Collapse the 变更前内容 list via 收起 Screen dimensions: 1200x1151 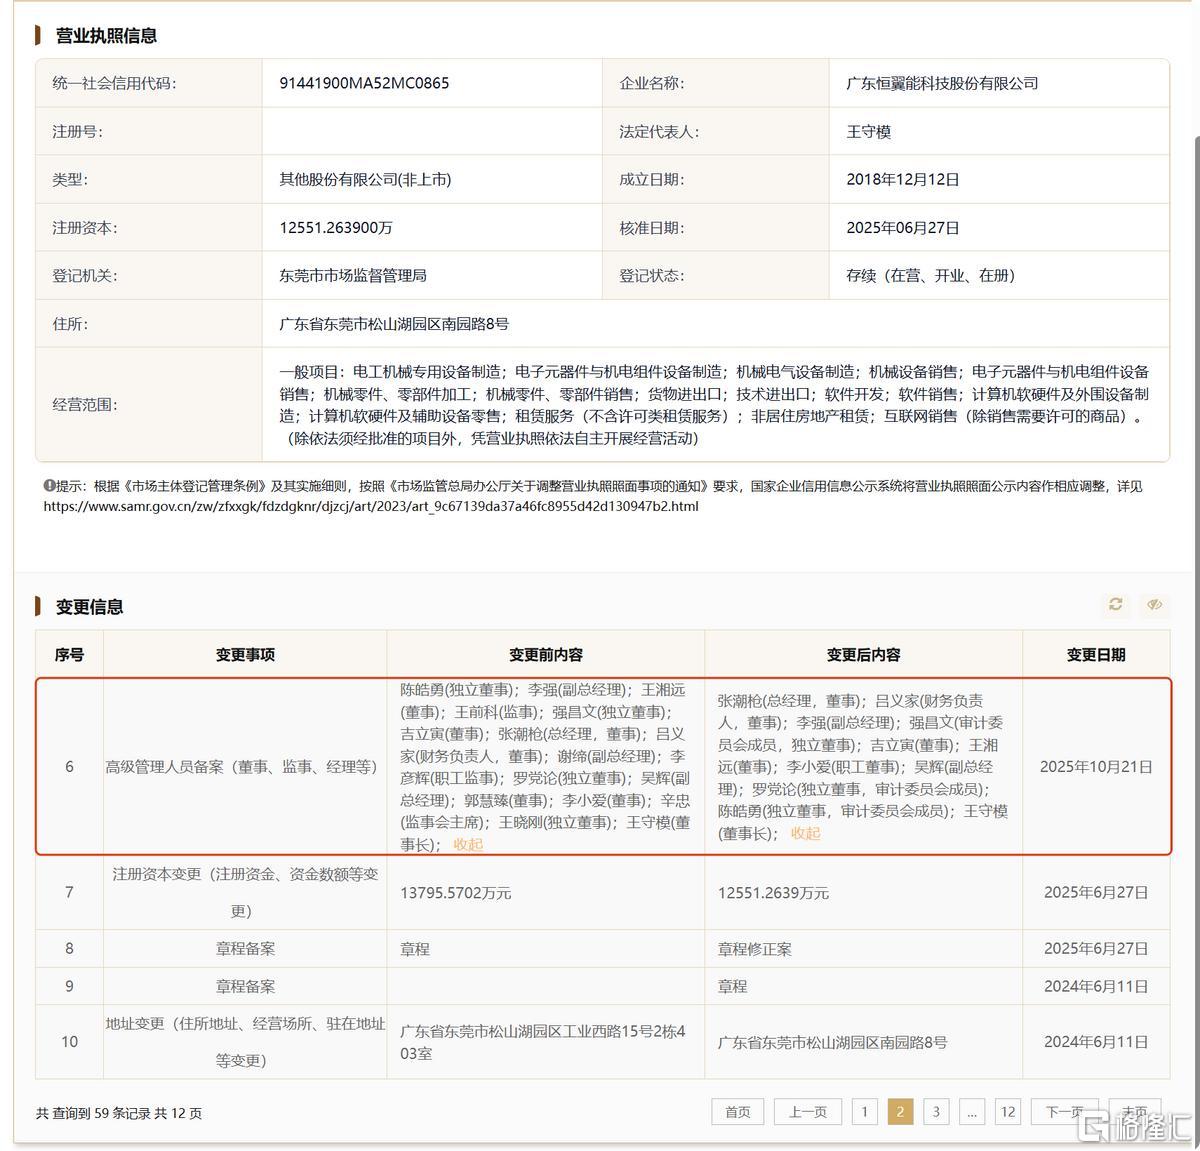[468, 844]
